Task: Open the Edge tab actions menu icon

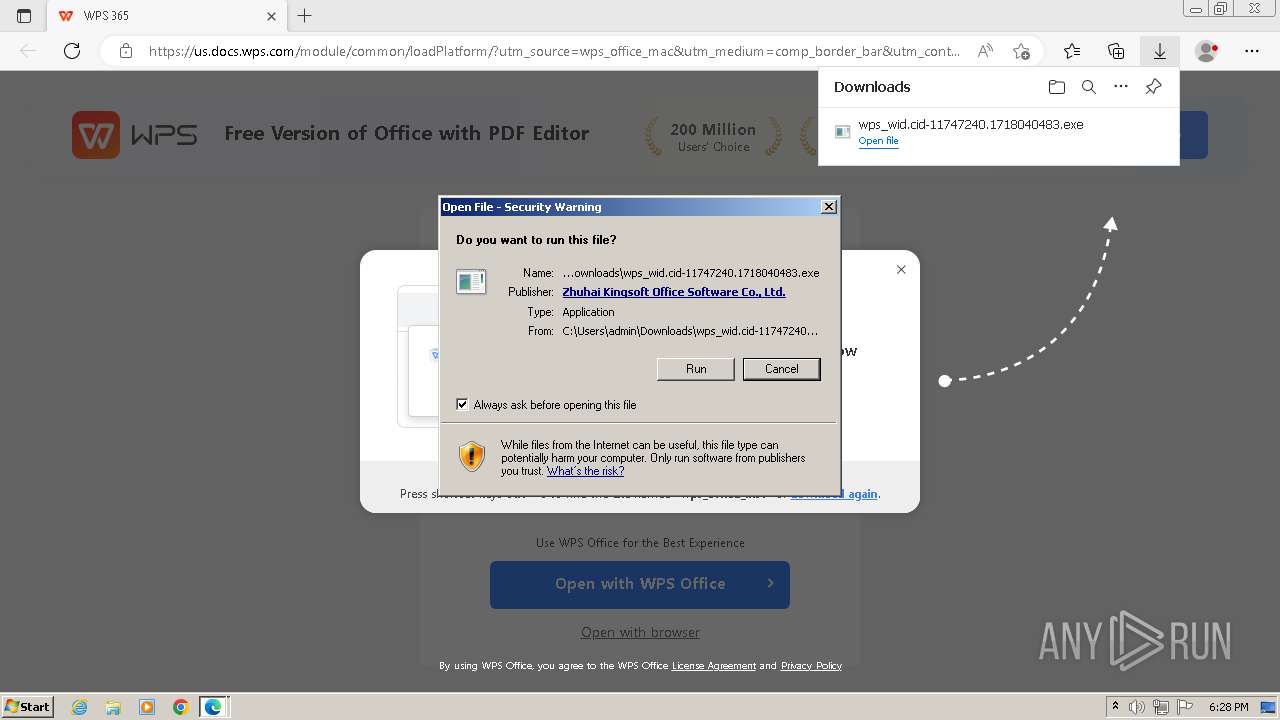Action: [x=24, y=16]
